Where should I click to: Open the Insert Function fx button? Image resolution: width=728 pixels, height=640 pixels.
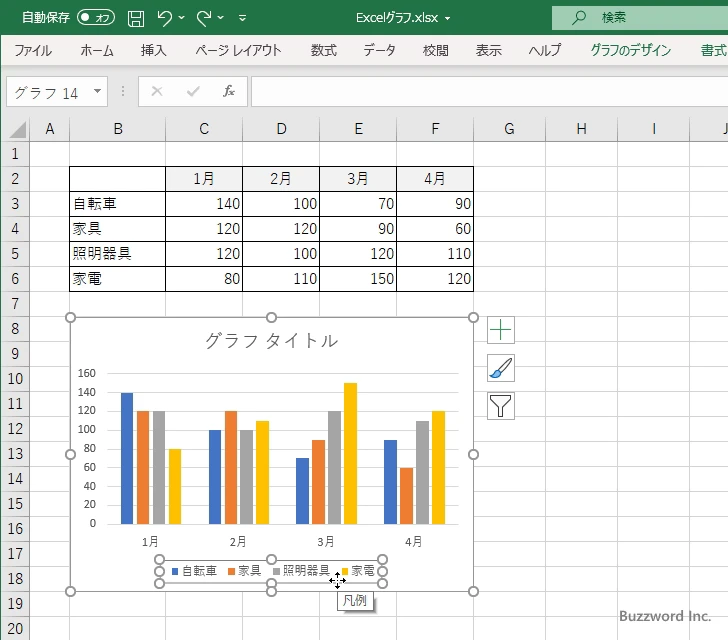tap(228, 91)
